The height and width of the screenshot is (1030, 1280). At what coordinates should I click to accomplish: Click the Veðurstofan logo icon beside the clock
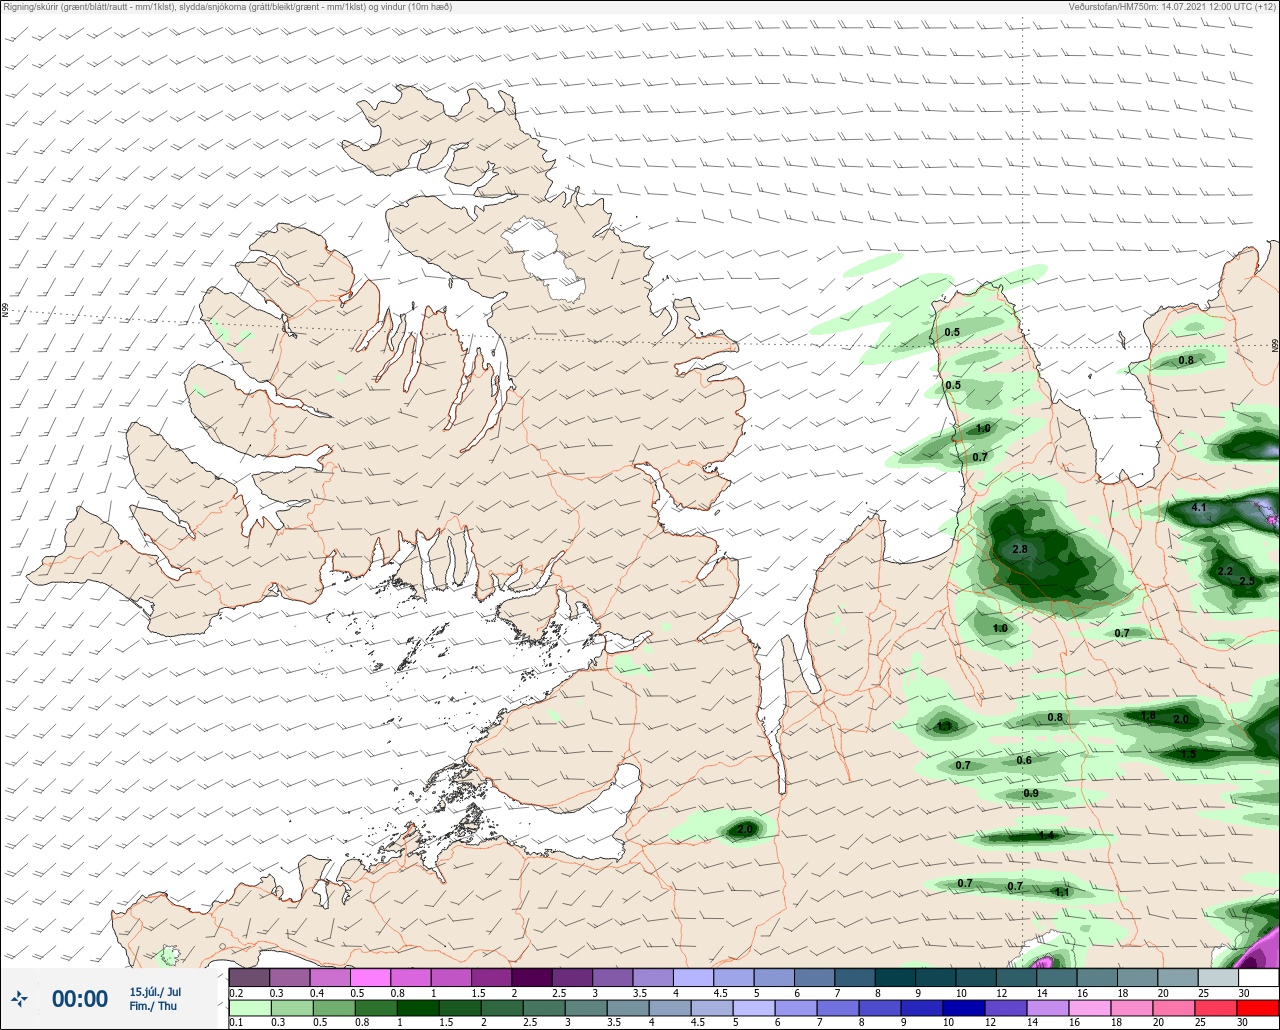coord(18,998)
